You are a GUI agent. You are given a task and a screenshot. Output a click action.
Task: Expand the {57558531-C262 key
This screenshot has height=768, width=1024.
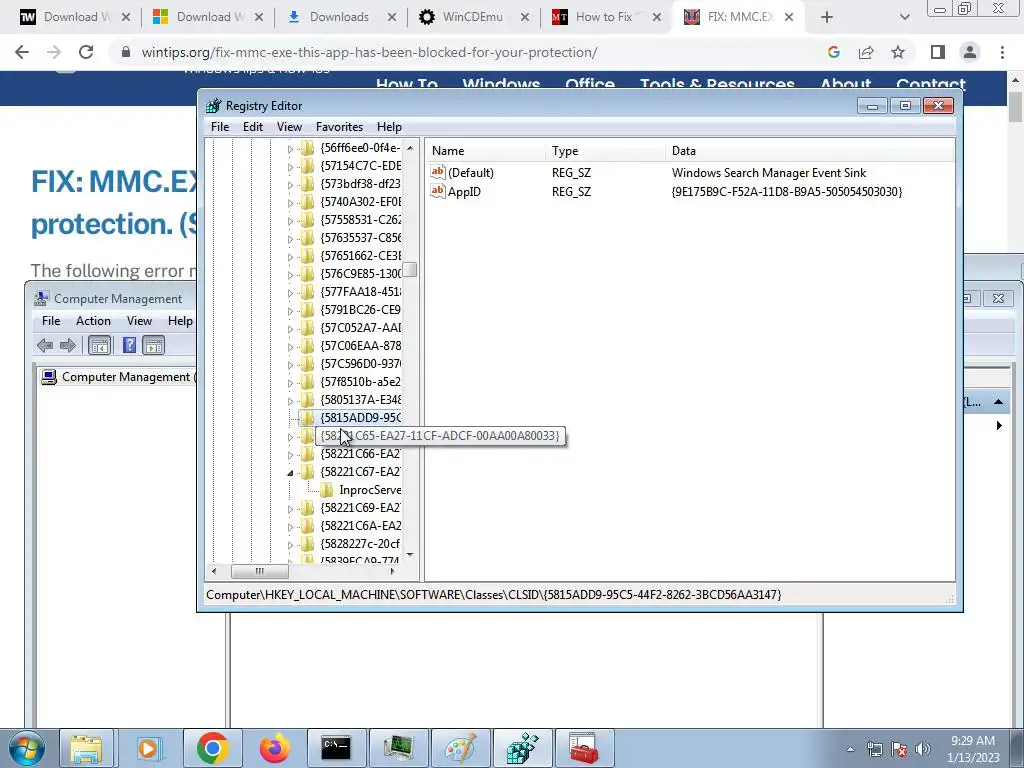pyautogui.click(x=290, y=221)
